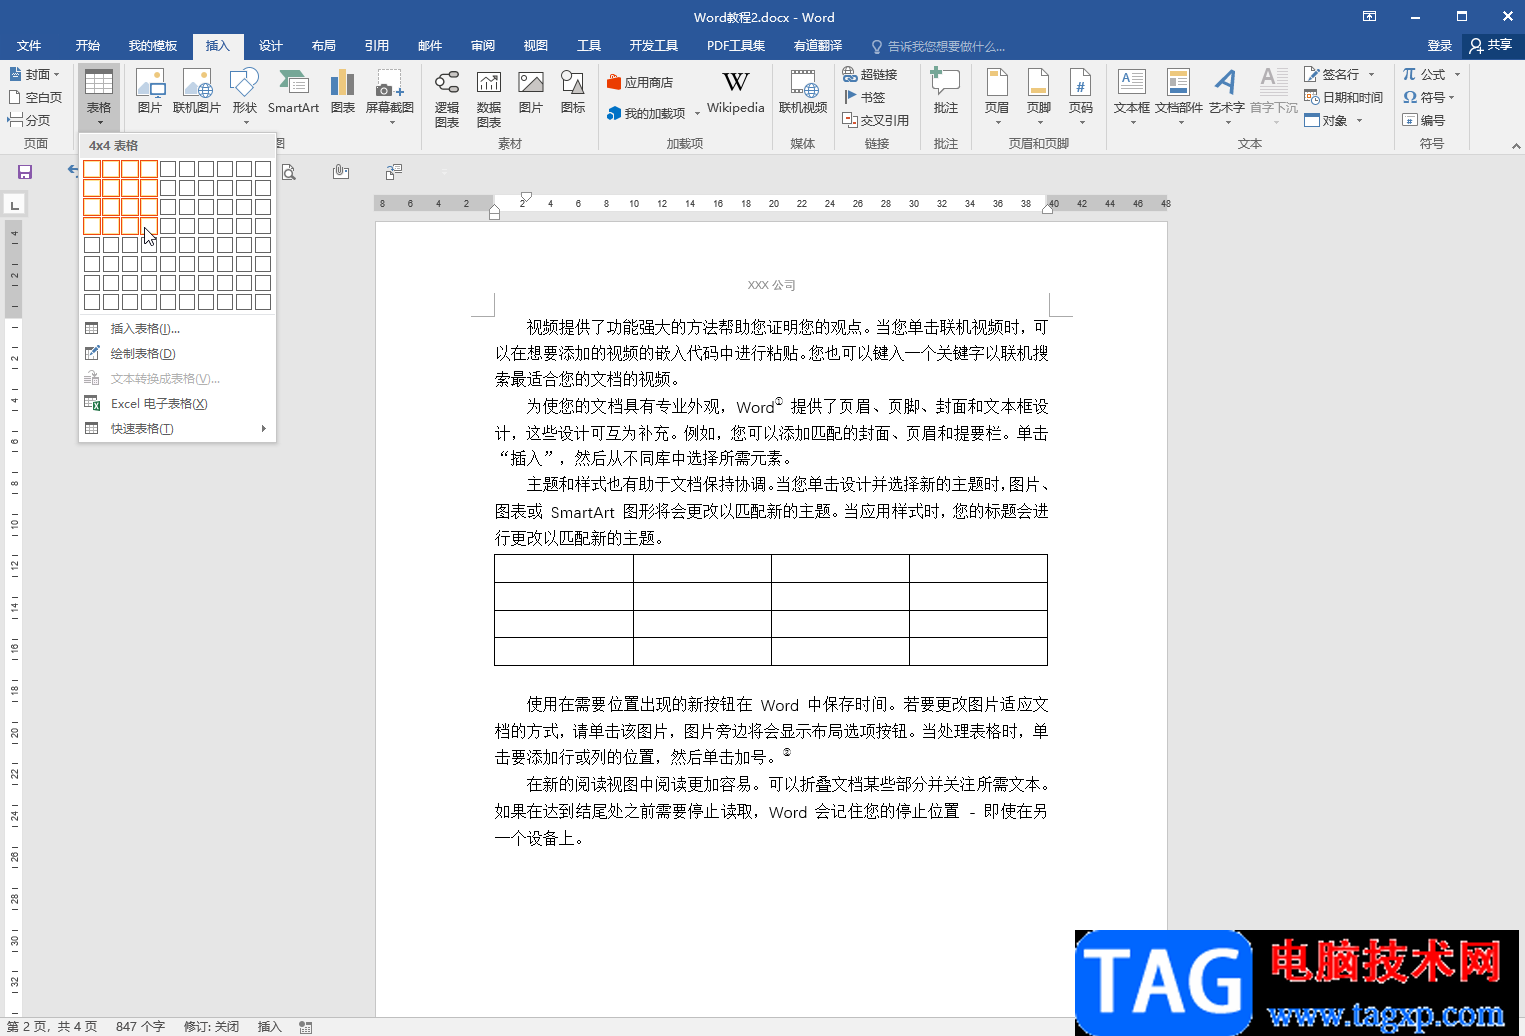The width and height of the screenshot is (1525, 1036).
Task: Click the 数据图表 icon
Action: [x=489, y=98]
